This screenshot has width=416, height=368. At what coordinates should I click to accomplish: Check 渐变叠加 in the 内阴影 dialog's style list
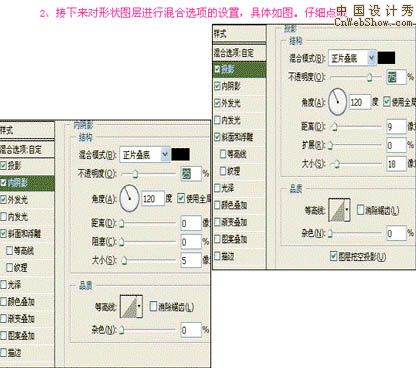(x=4, y=319)
